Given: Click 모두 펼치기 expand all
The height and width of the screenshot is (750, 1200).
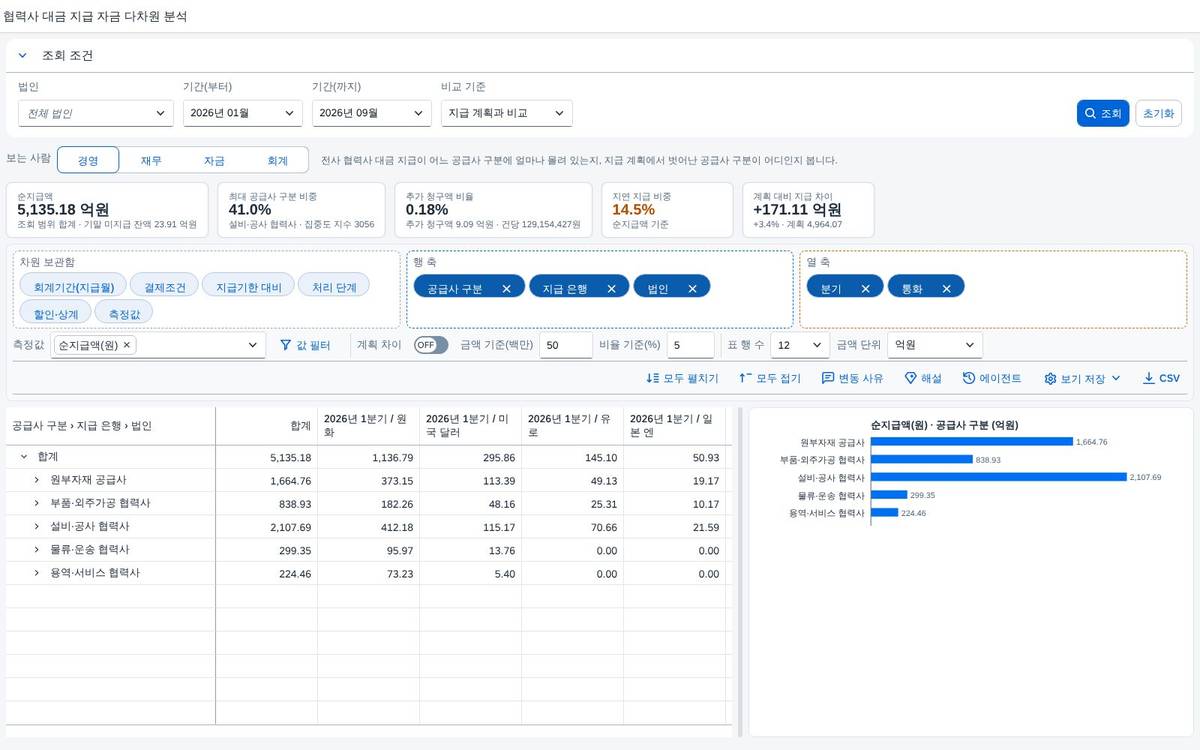Looking at the screenshot, I should tap(683, 379).
